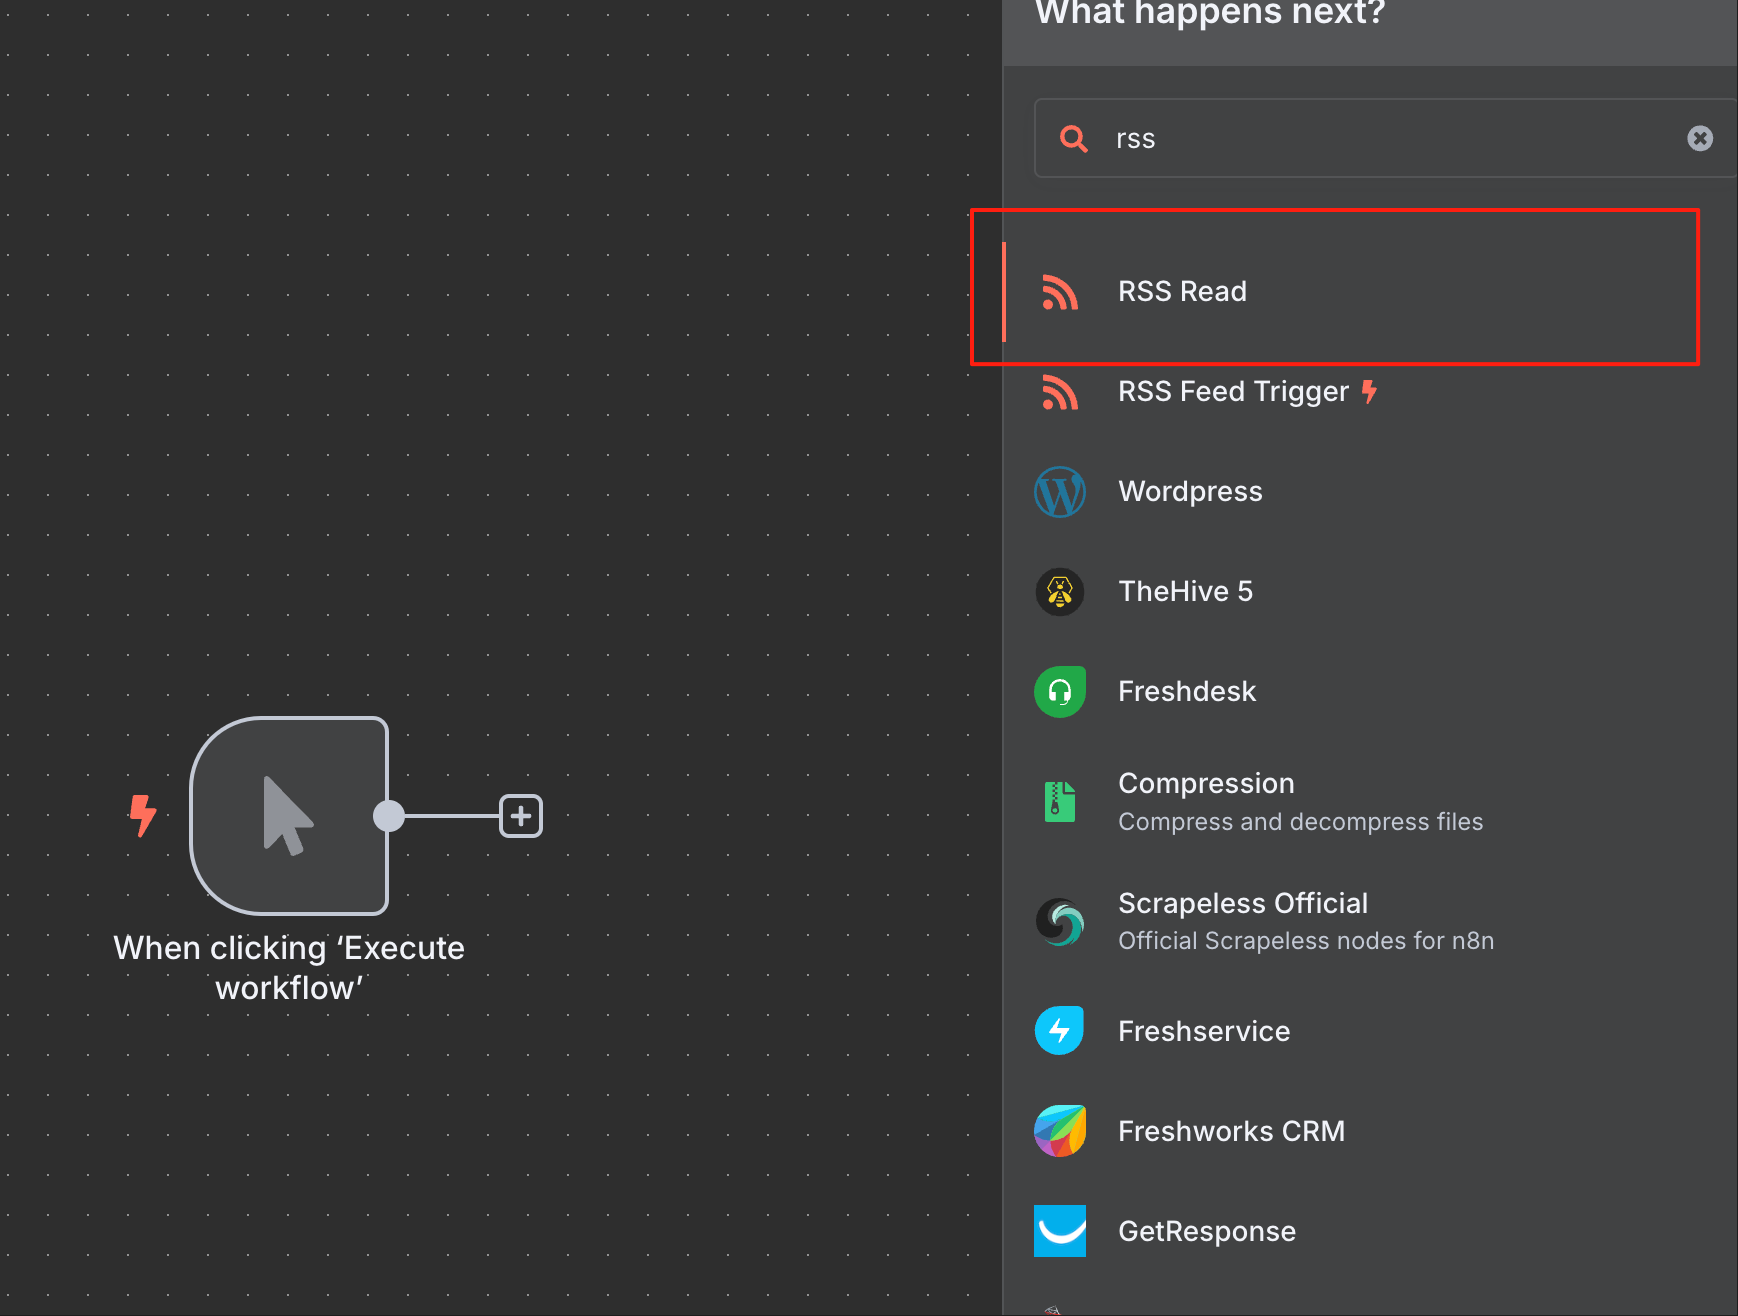Click the Freshdesk headset icon
1738x1316 pixels.
coord(1060,692)
